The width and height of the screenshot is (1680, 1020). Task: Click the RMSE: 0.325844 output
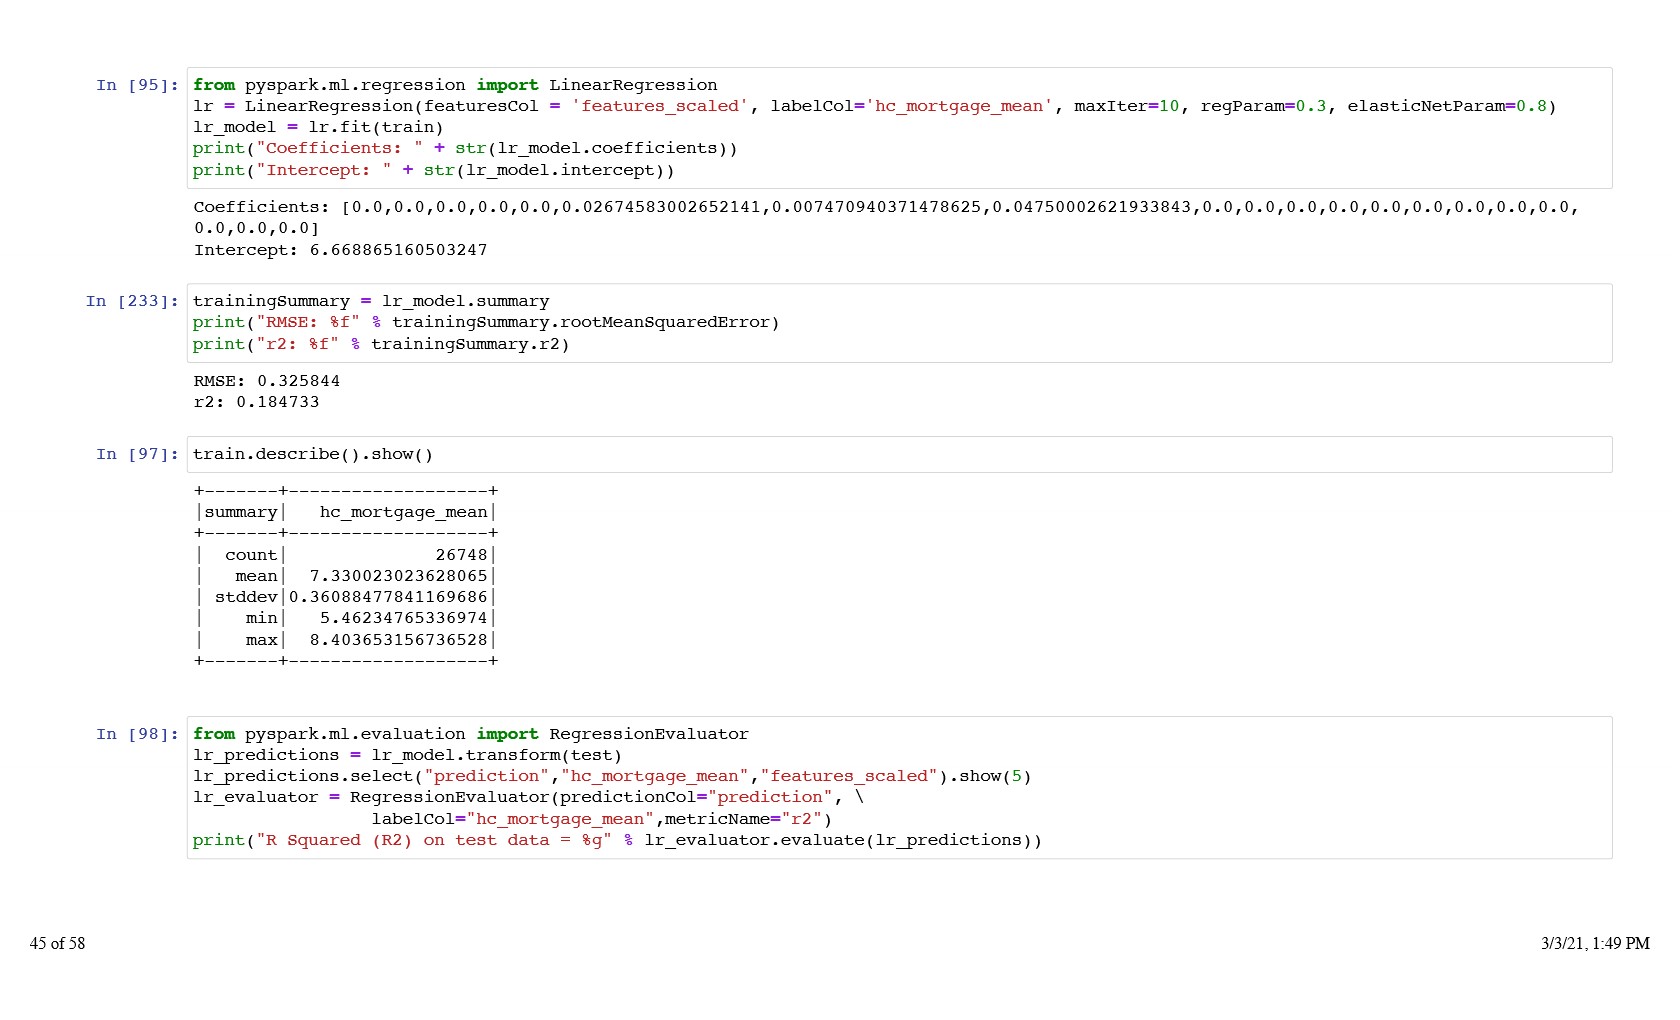coord(267,381)
